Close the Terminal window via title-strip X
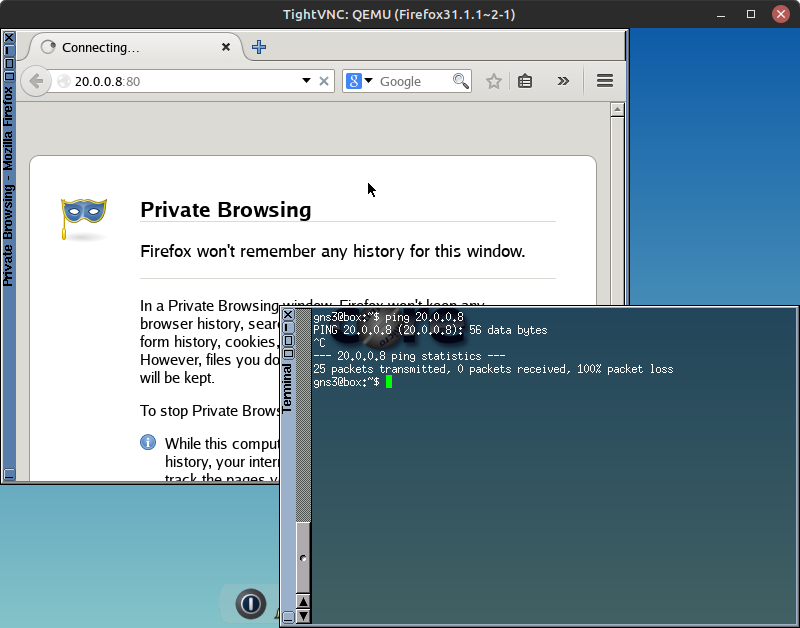The height and width of the screenshot is (628, 800). 288,314
